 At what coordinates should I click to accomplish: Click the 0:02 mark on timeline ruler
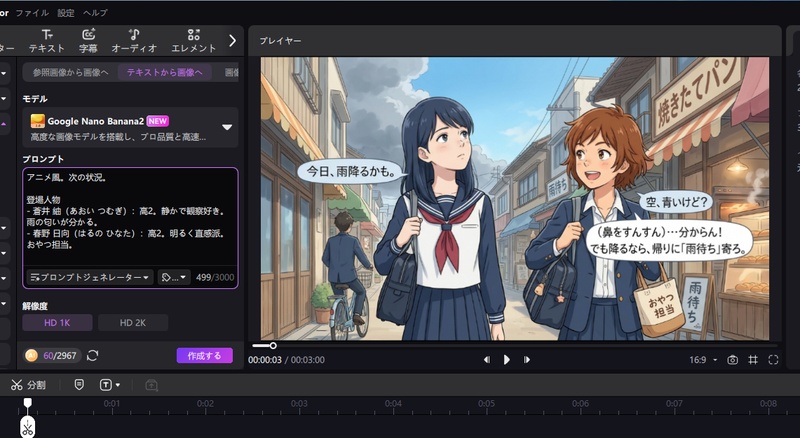(x=205, y=403)
